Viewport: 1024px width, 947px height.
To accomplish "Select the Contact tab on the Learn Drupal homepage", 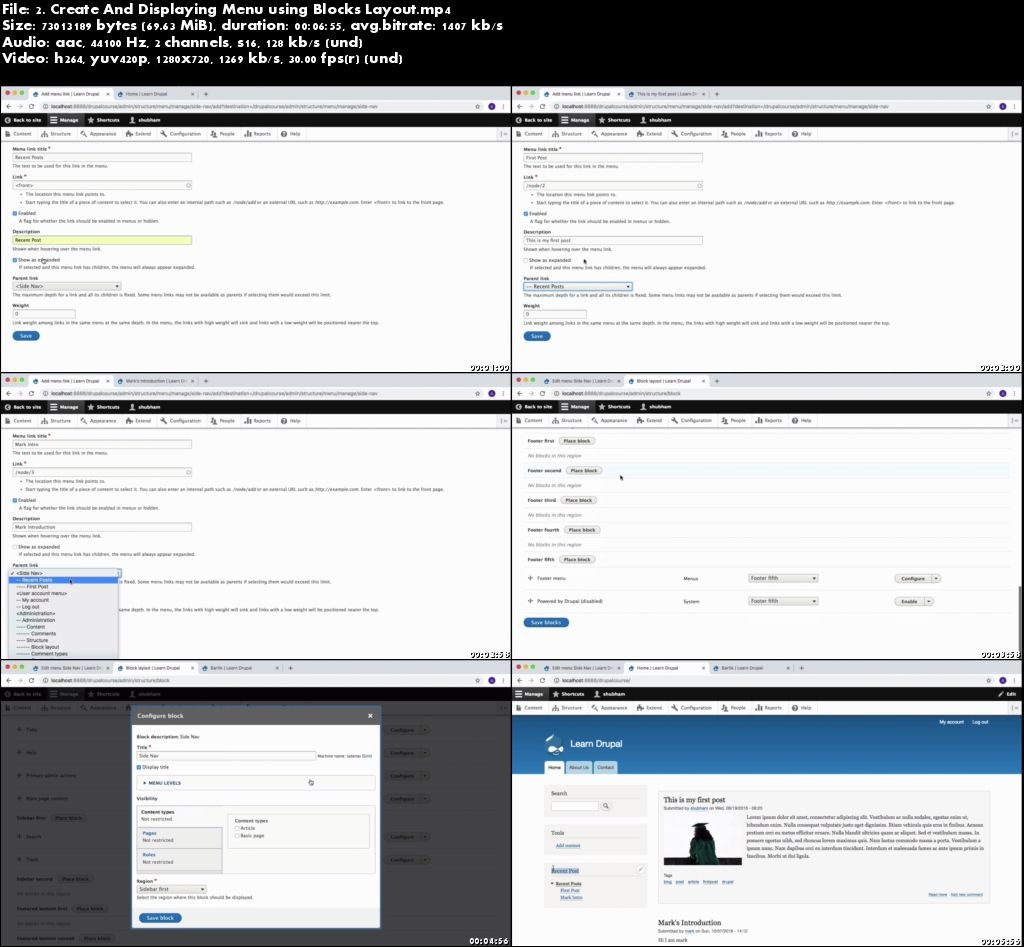I will 605,767.
